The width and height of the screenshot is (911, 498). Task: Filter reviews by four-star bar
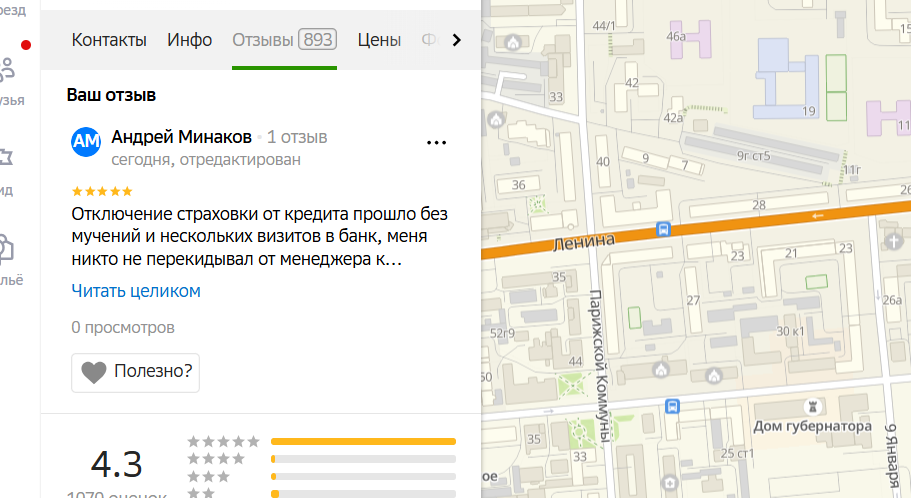tap(363, 459)
